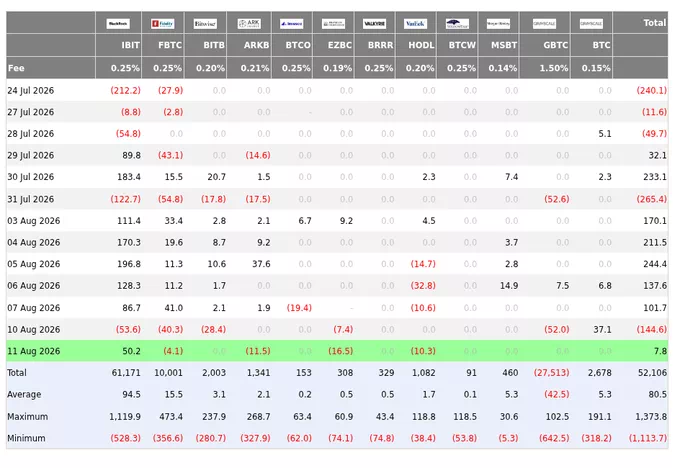Screen dimensions: 680x468
Task: Click the WisdomTree logo above BTCW
Action: pyautogui.click(x=457, y=23)
